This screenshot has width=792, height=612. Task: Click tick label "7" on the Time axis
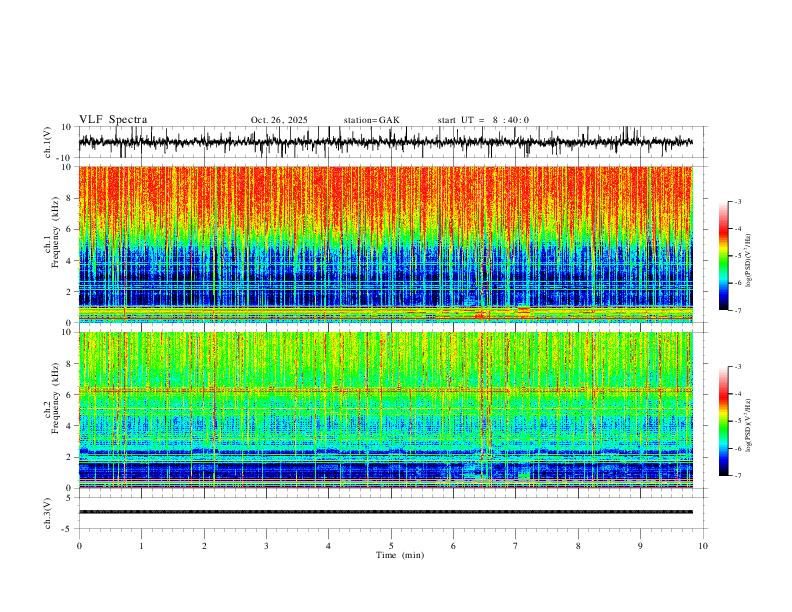point(516,546)
